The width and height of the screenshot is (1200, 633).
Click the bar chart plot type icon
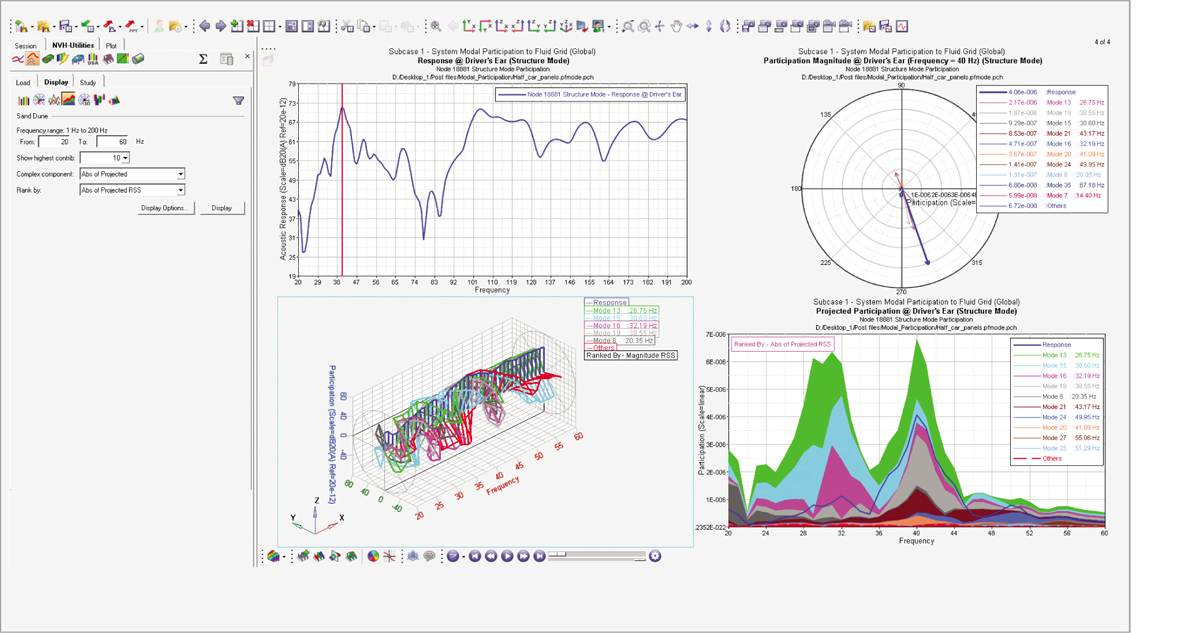tap(24, 100)
